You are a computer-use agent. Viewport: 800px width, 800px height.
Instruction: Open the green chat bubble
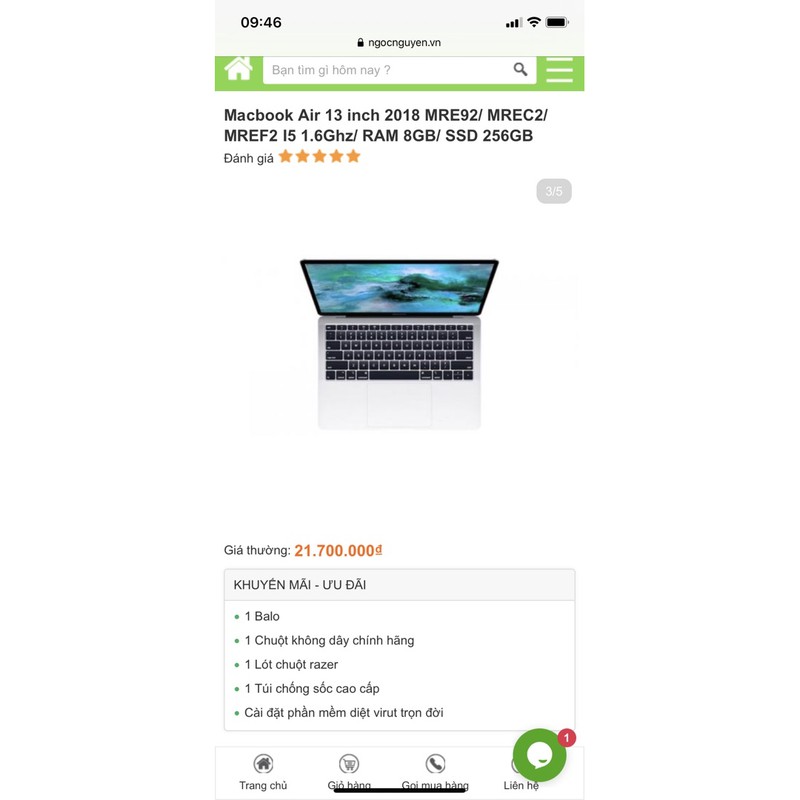tap(539, 755)
